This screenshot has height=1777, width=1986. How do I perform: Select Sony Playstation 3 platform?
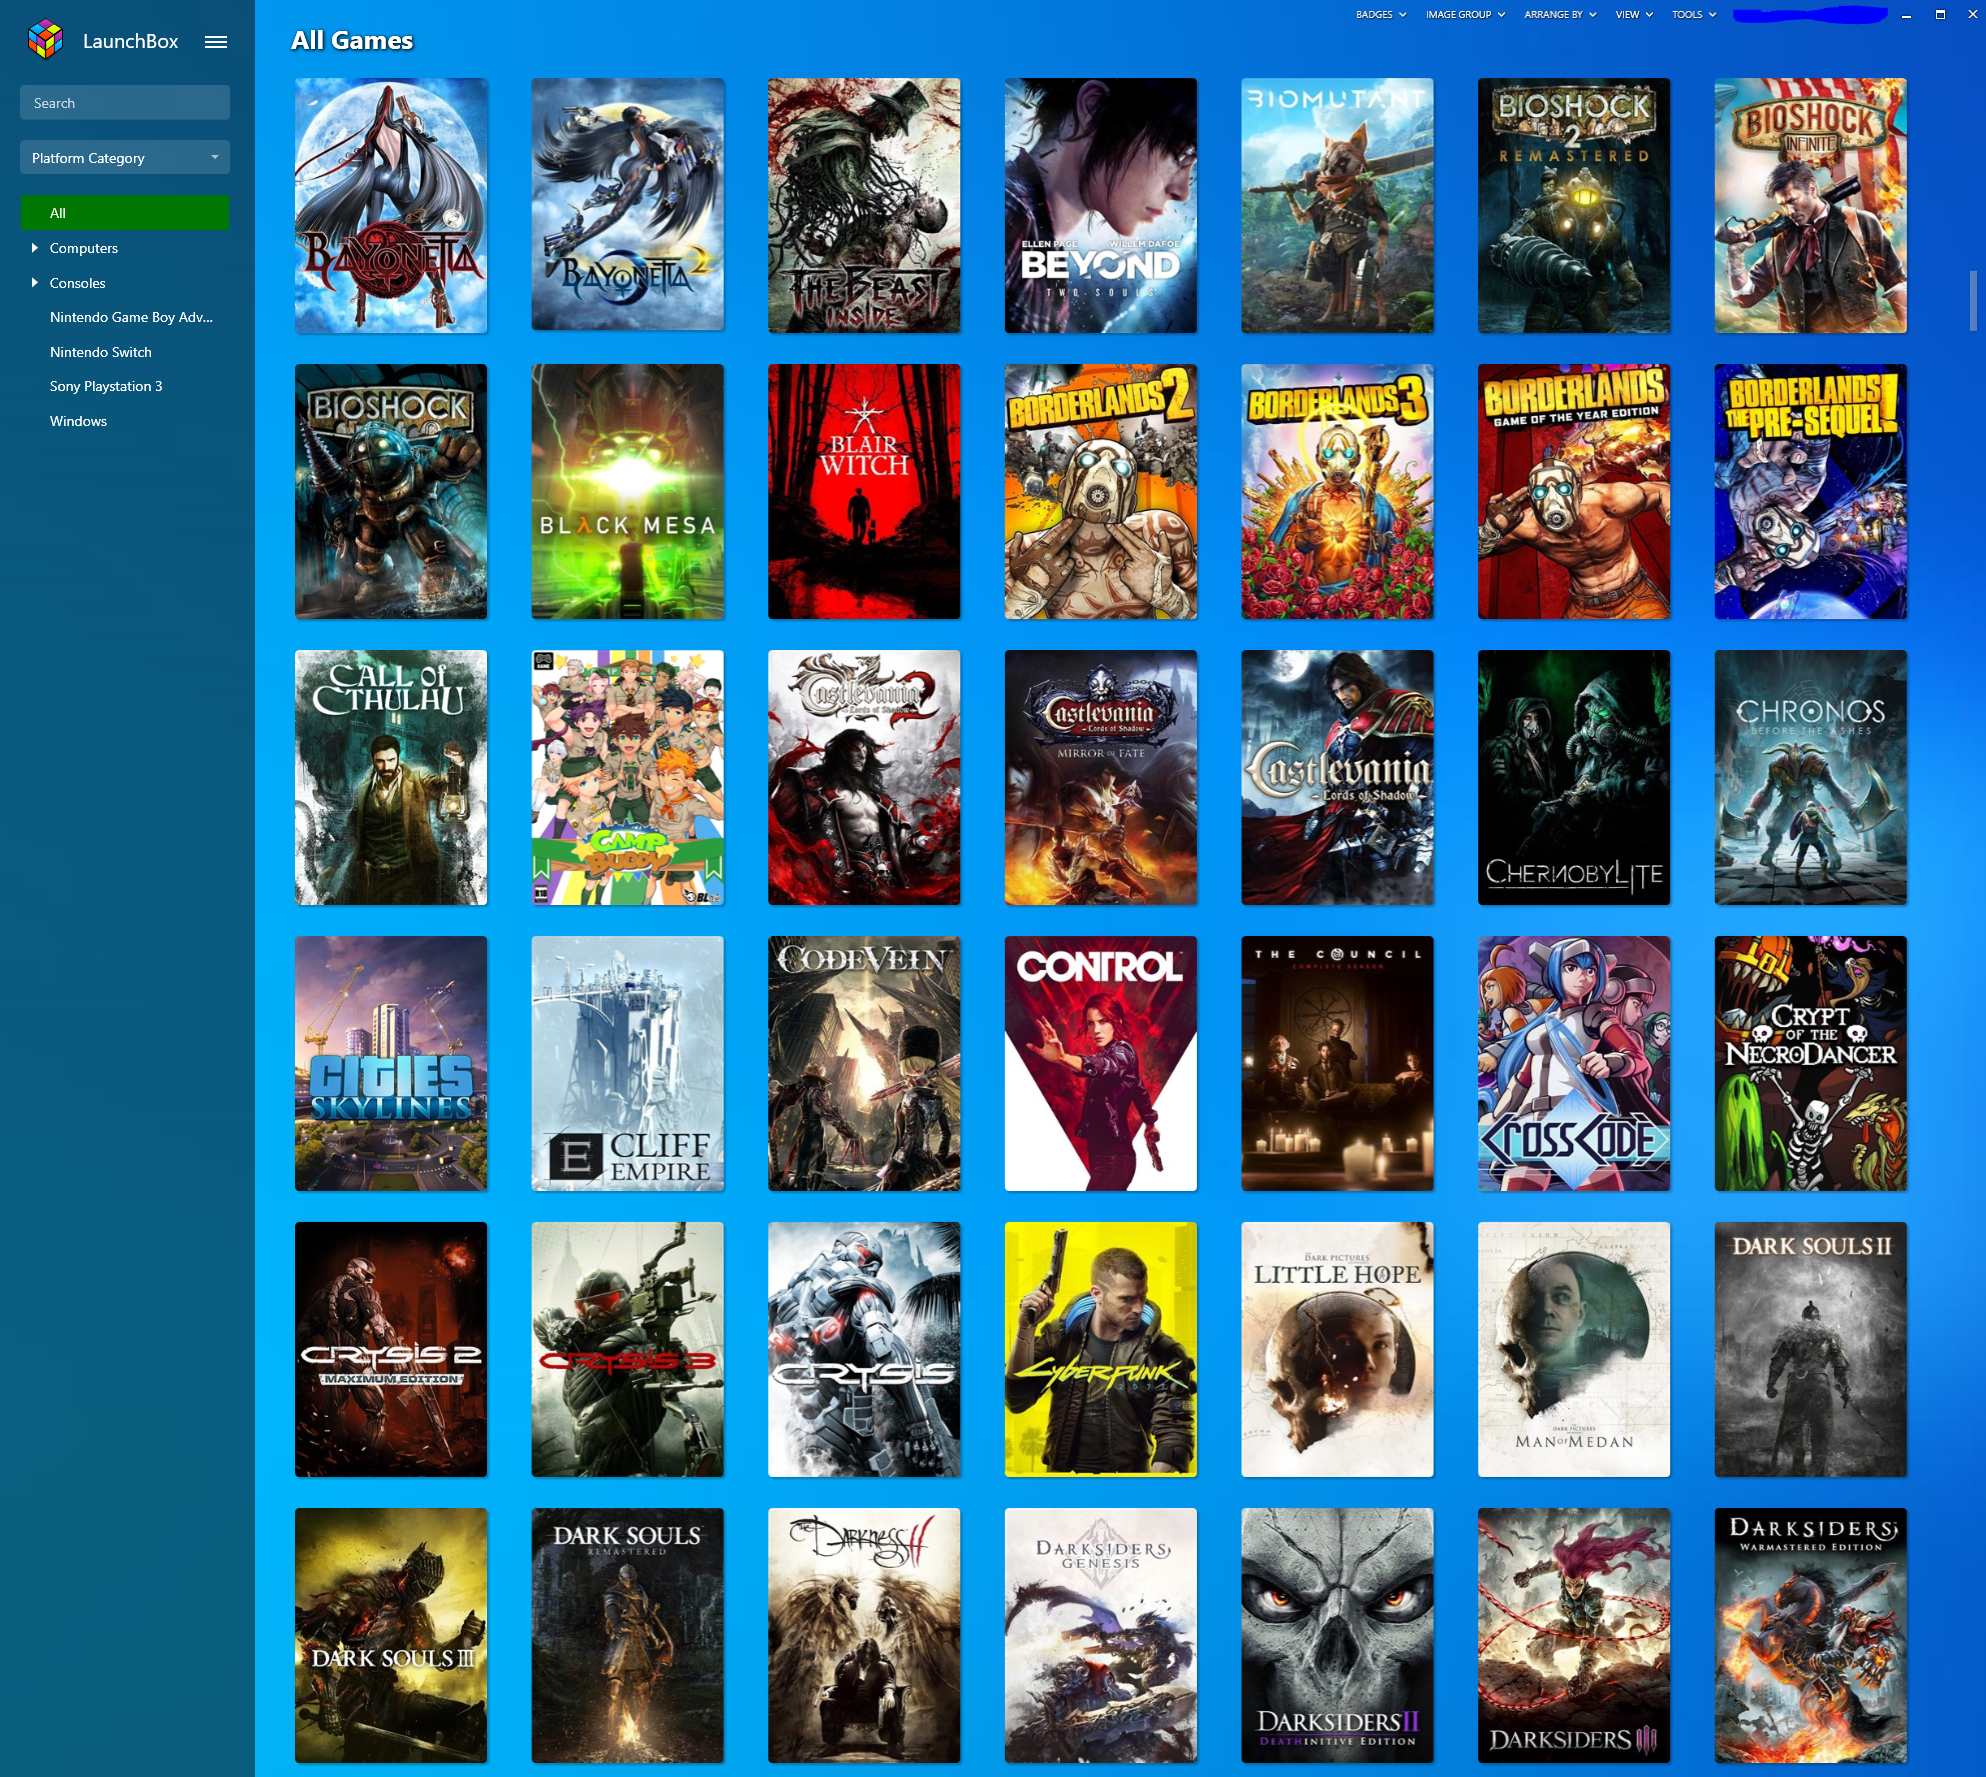pos(106,386)
